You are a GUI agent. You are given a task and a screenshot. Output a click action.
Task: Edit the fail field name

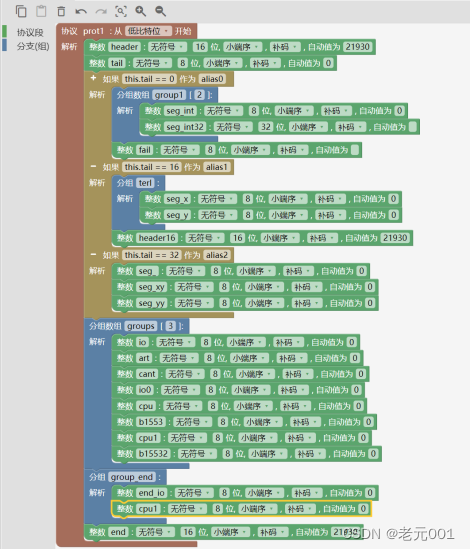145,150
